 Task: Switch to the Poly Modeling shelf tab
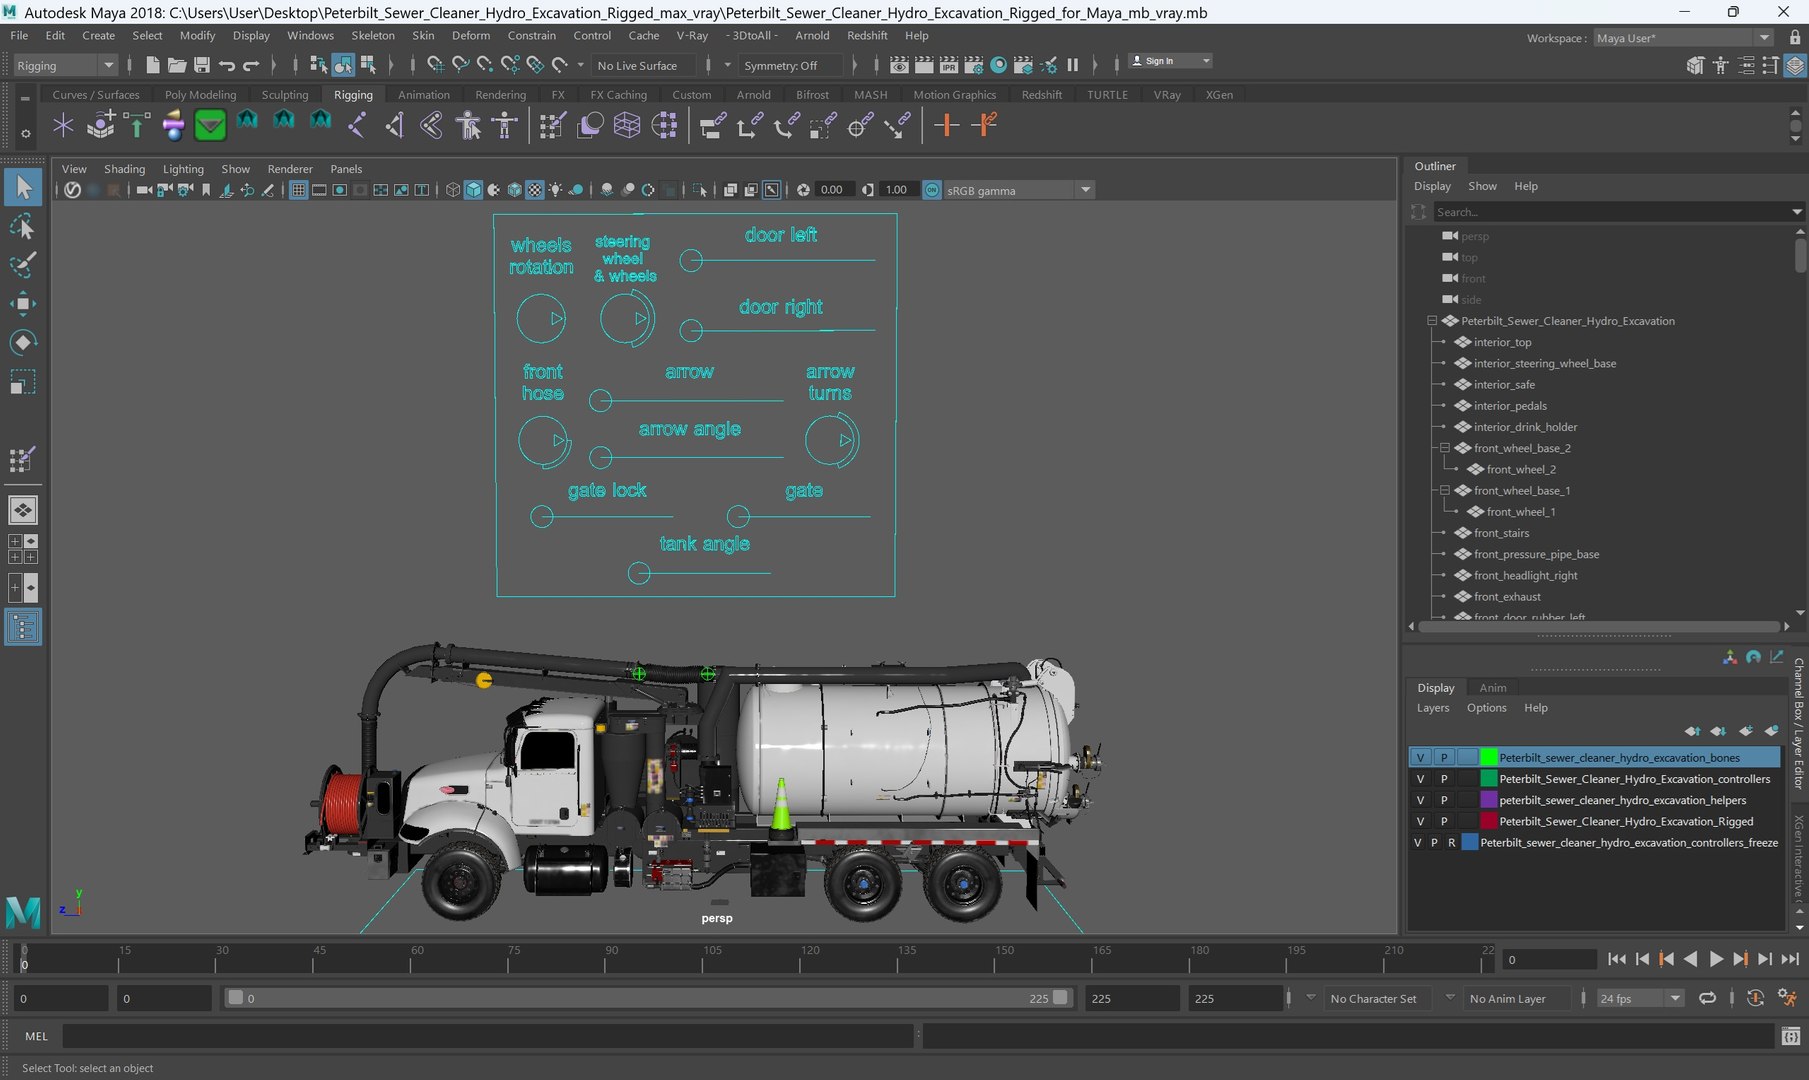pos(200,95)
